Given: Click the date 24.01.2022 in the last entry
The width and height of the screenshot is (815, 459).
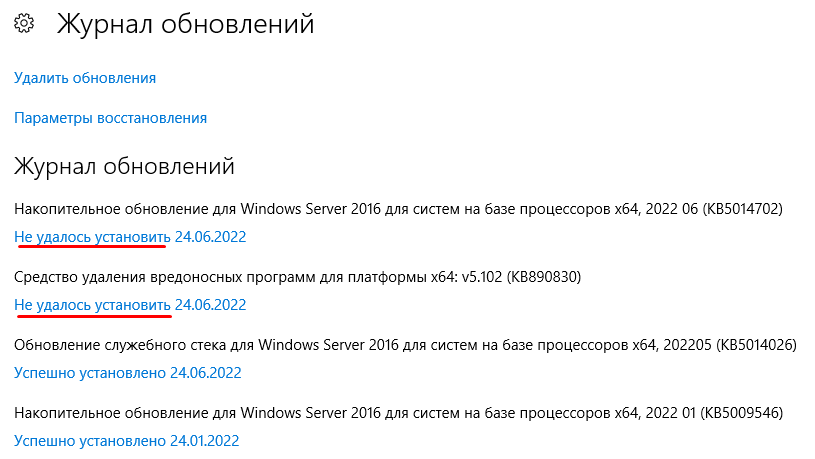Looking at the screenshot, I should pyautogui.click(x=205, y=440).
